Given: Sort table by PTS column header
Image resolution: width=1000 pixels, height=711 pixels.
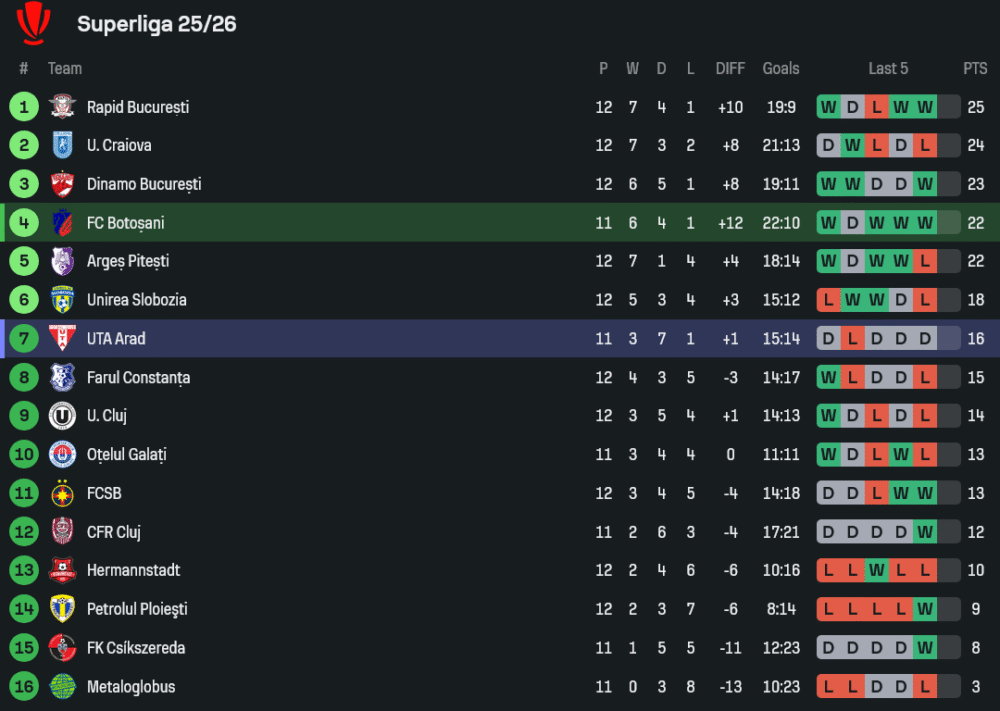Looking at the screenshot, I should click(975, 68).
